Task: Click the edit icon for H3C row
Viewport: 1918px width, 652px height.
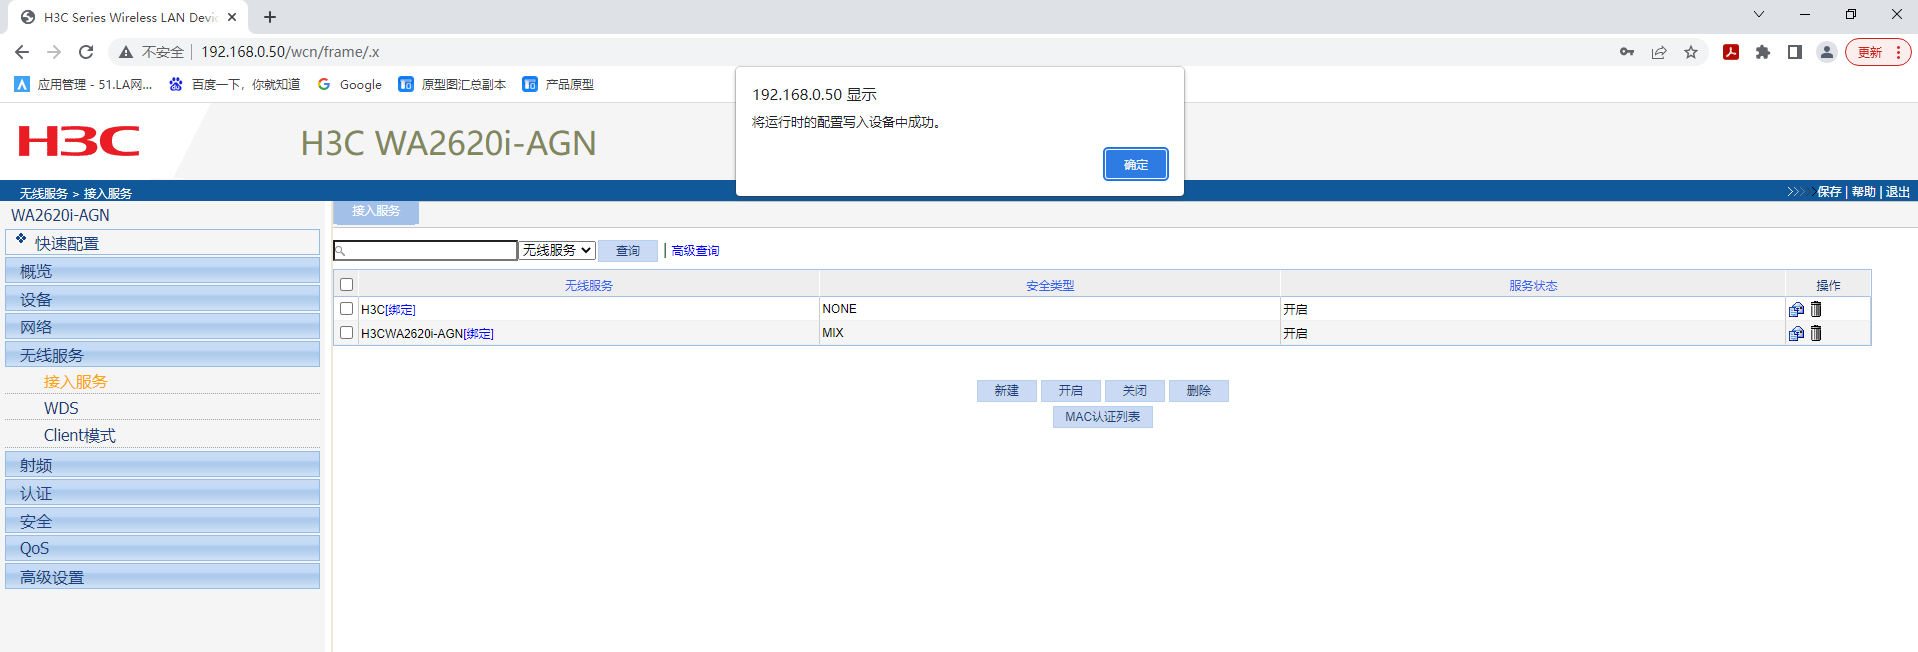Action: (1796, 309)
